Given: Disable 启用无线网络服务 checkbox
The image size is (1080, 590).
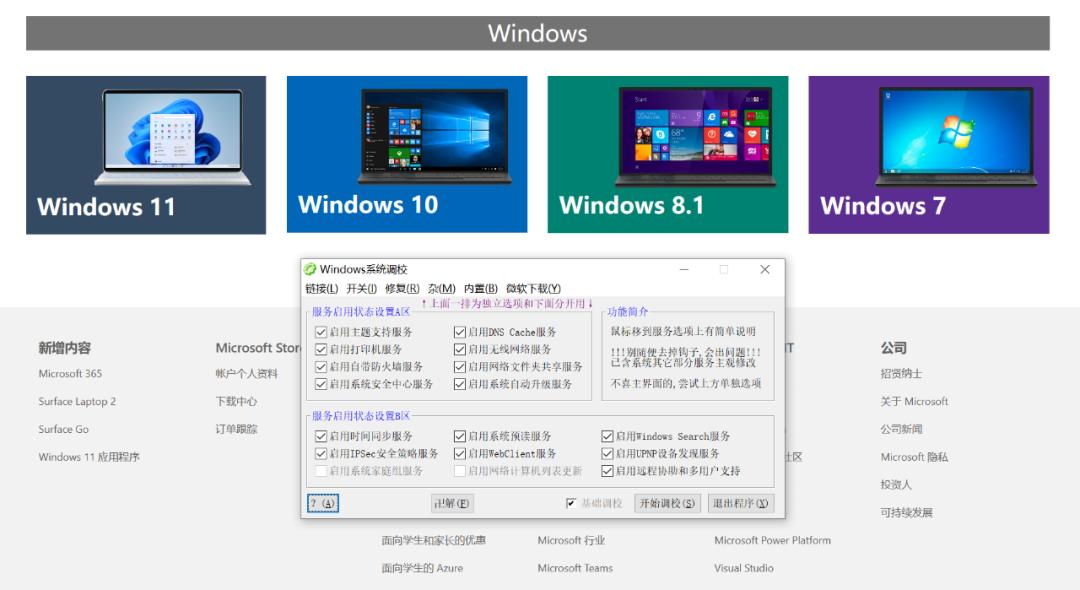Looking at the screenshot, I should (x=459, y=349).
